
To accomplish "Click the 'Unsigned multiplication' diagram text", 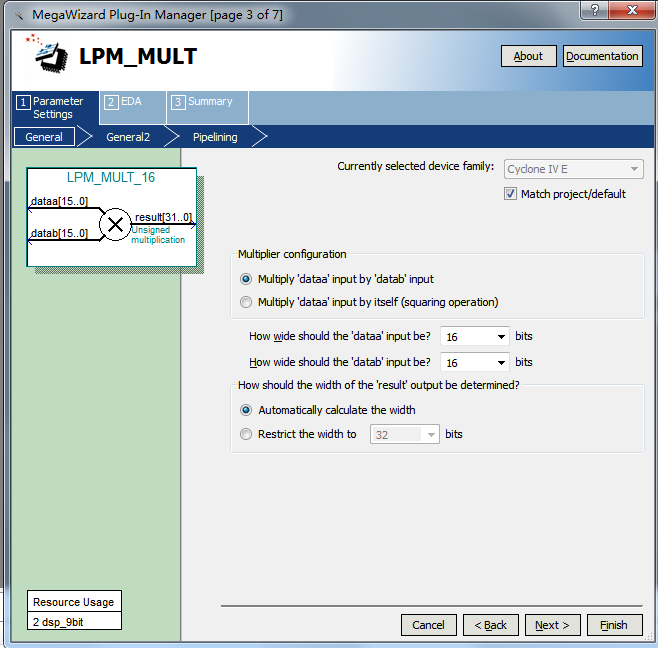I will point(158,235).
